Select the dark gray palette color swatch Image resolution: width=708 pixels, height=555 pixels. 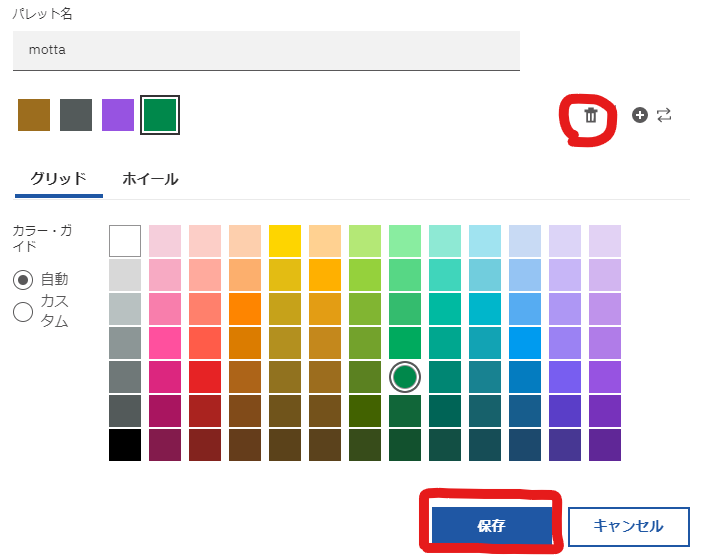pos(76,115)
